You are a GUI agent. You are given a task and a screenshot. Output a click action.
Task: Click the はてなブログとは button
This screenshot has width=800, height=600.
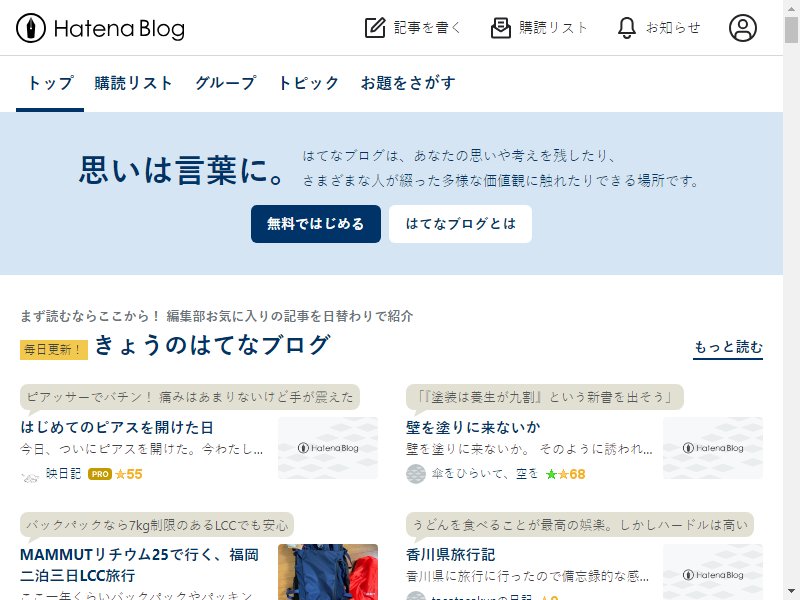(460, 224)
